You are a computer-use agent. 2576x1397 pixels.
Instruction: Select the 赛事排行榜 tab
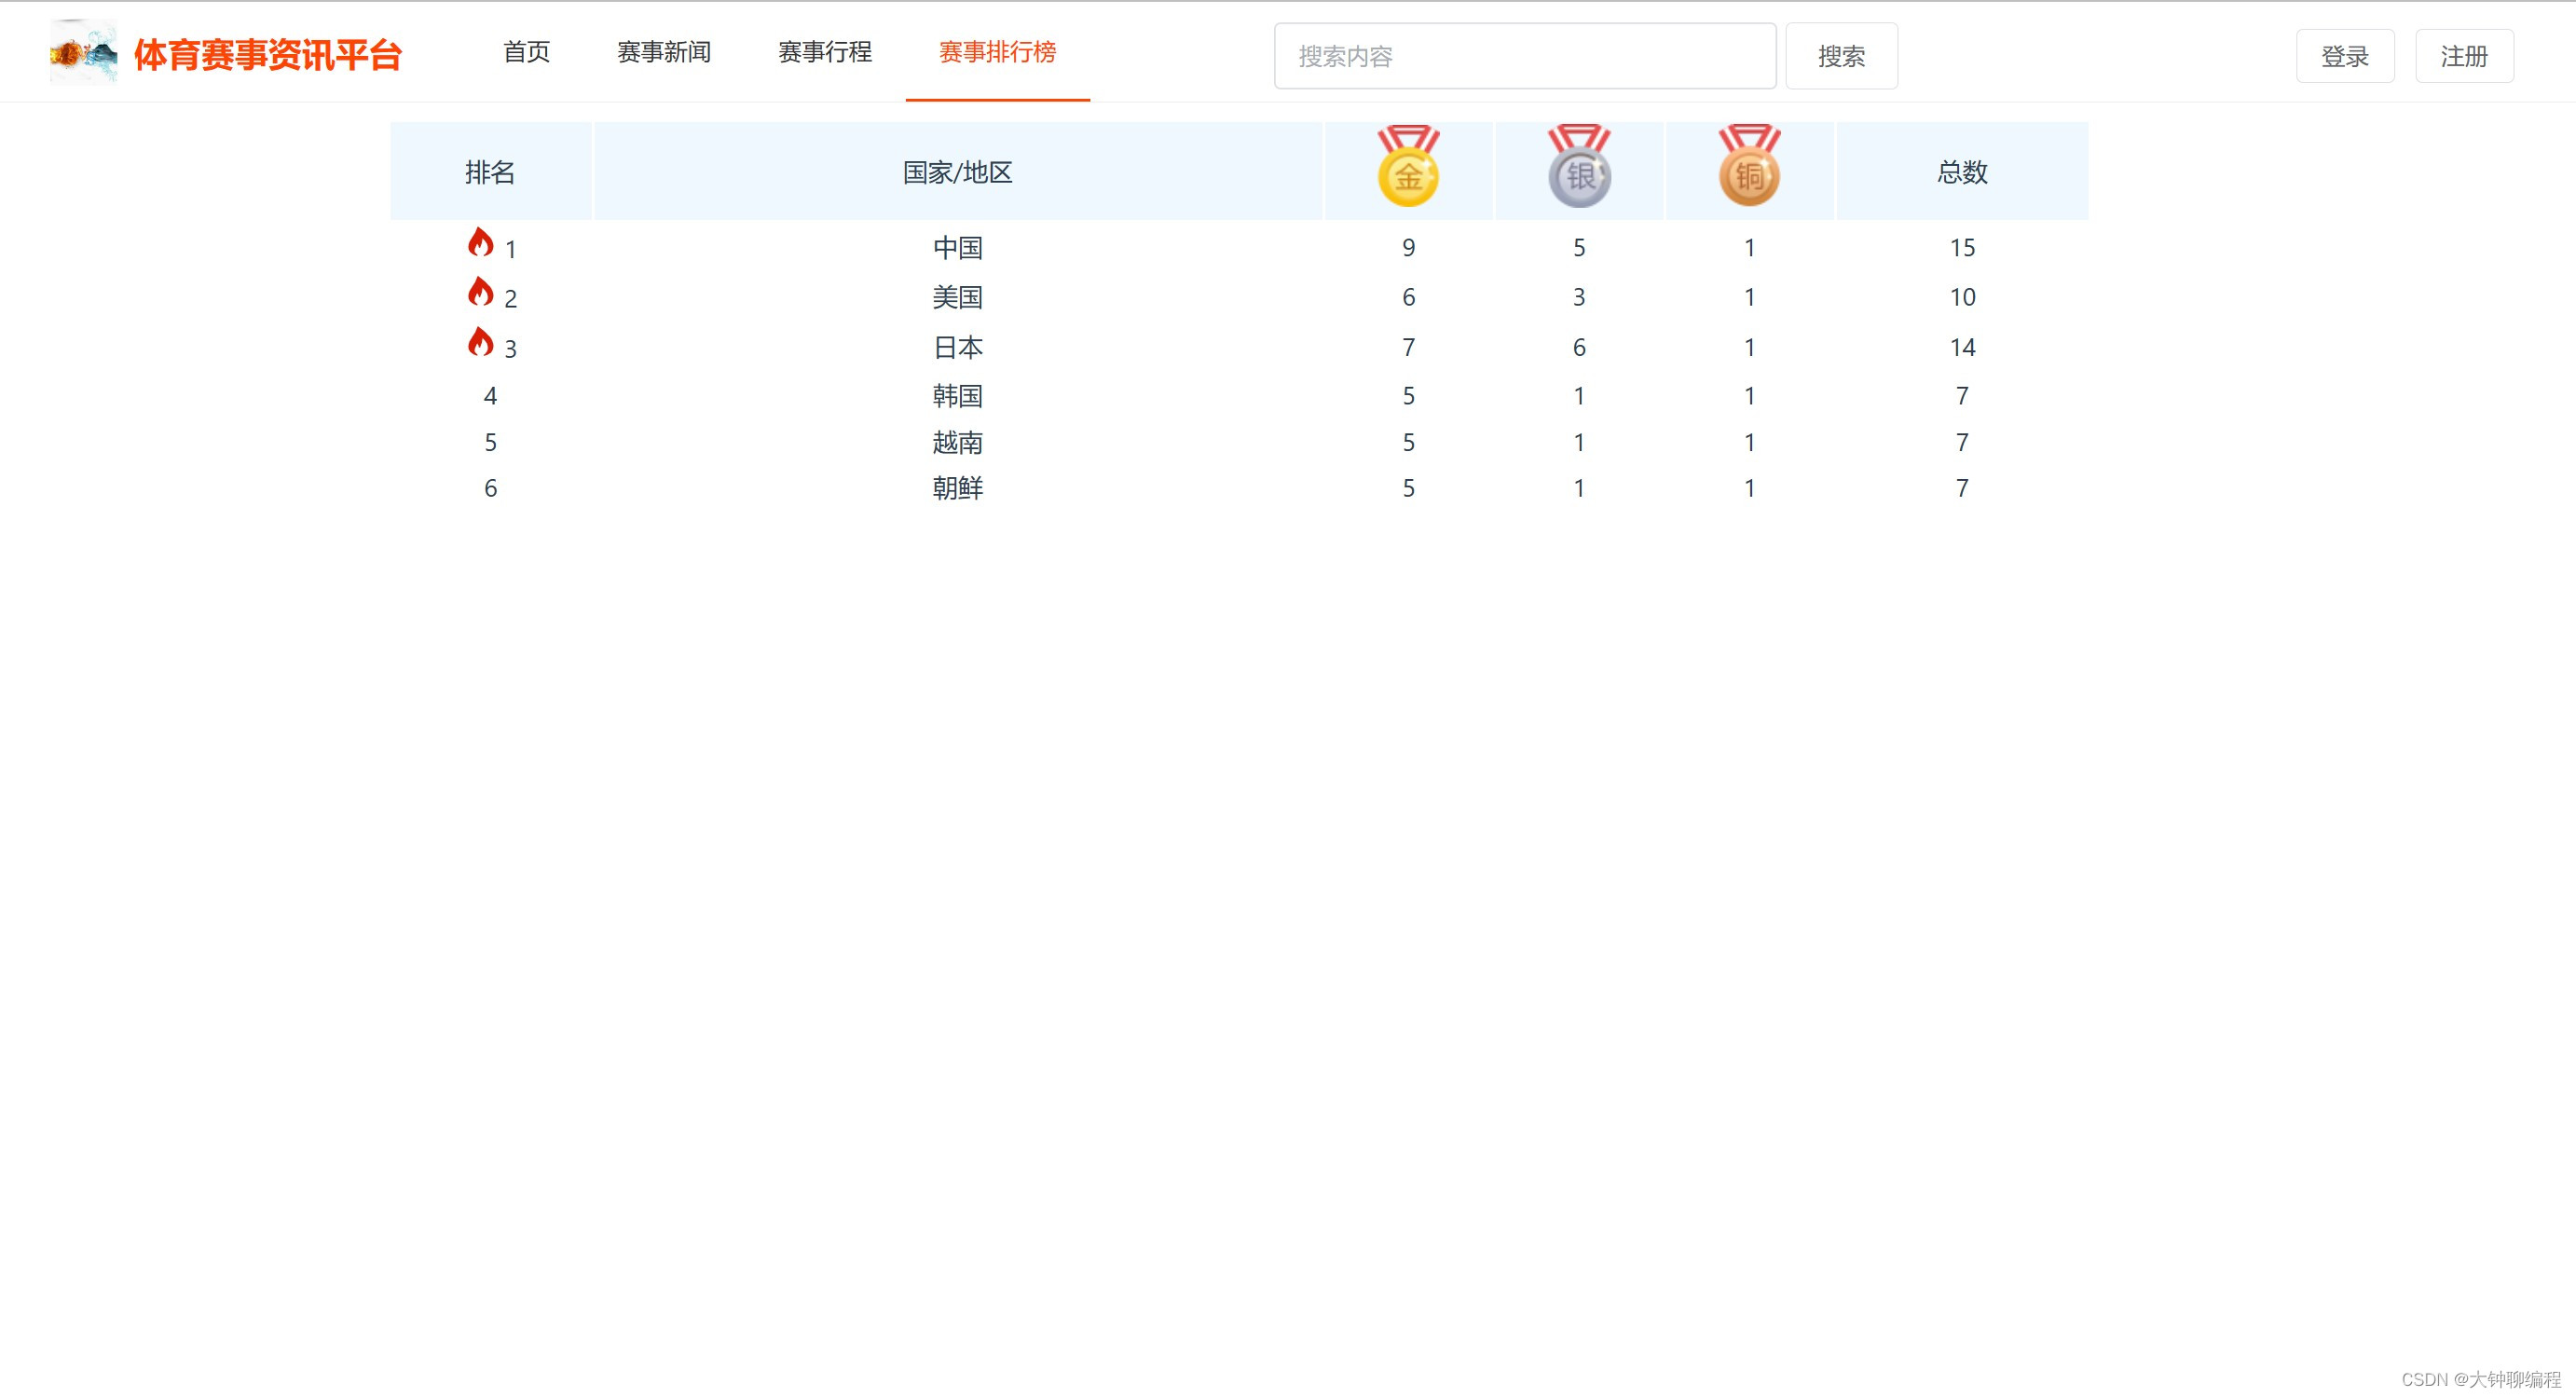point(998,52)
